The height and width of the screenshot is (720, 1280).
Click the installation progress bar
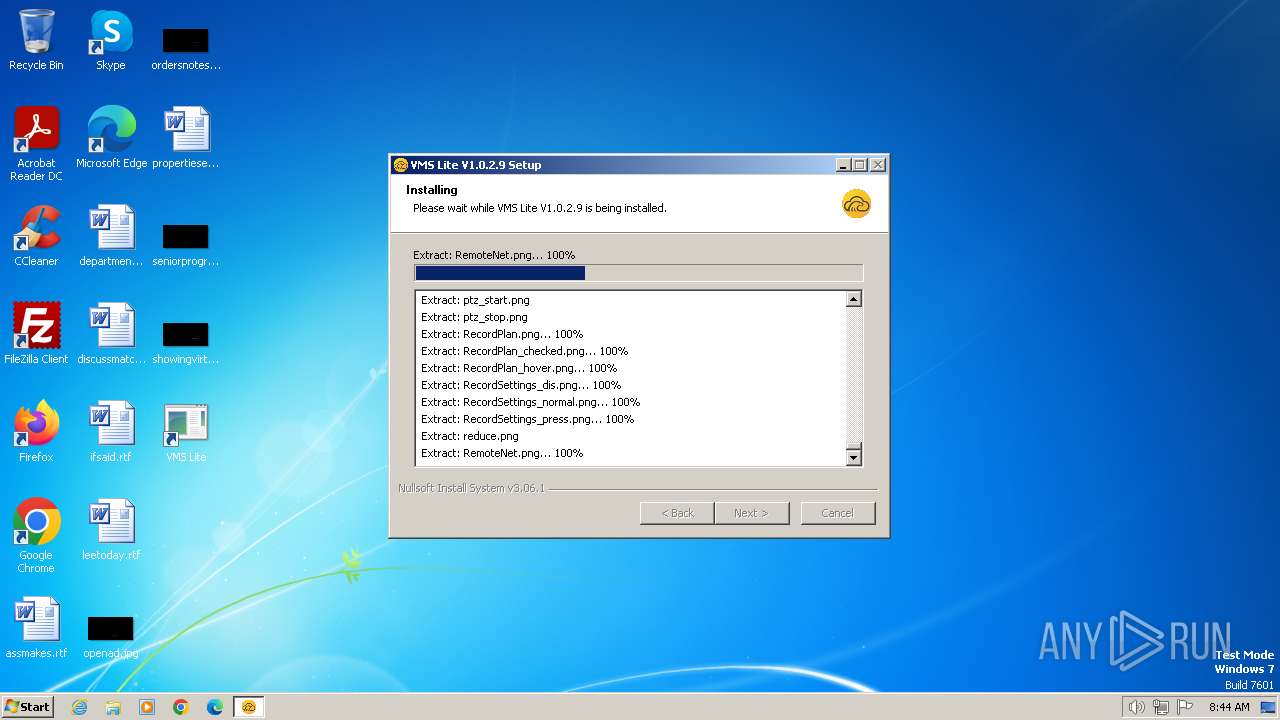(638, 273)
